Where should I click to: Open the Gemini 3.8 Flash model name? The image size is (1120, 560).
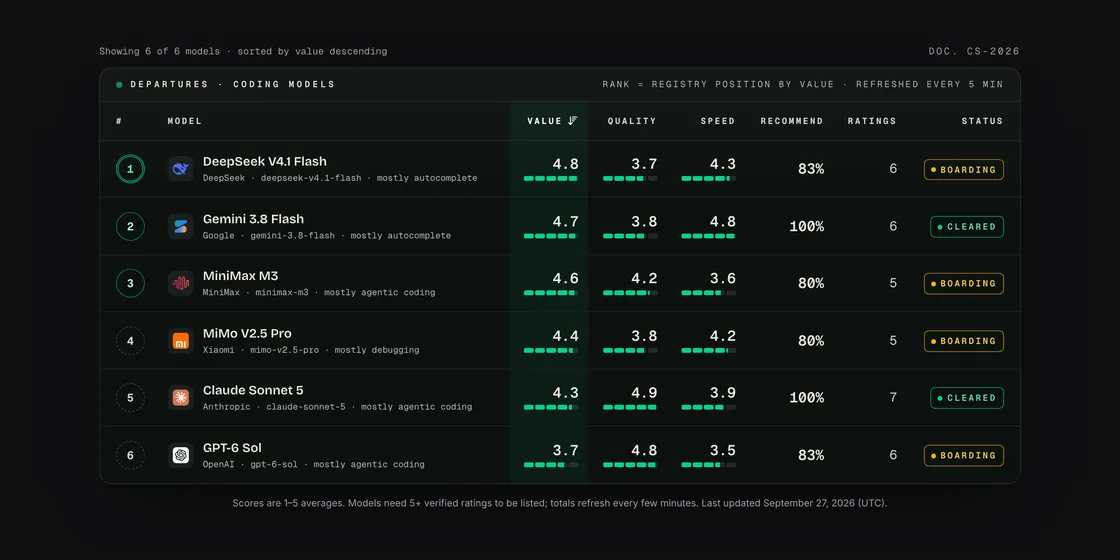(x=253, y=219)
